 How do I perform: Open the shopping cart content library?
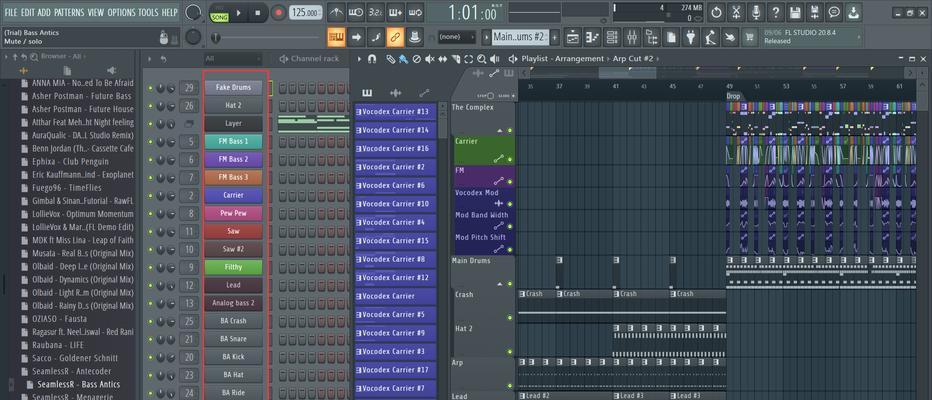tap(750, 37)
